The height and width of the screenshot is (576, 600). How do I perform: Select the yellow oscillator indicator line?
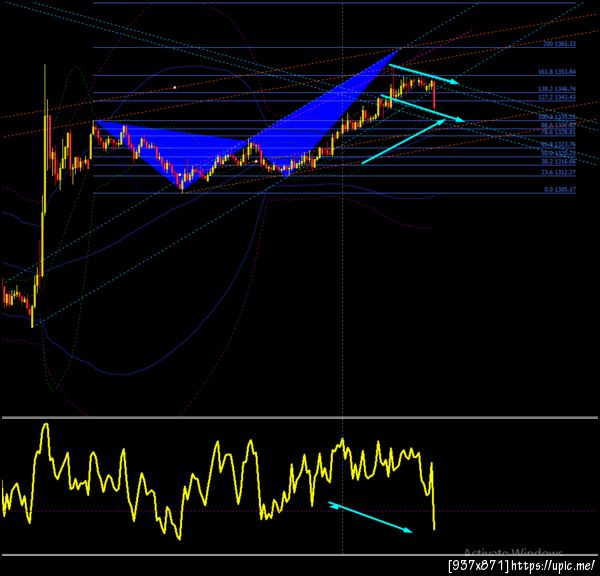[x=218, y=481]
